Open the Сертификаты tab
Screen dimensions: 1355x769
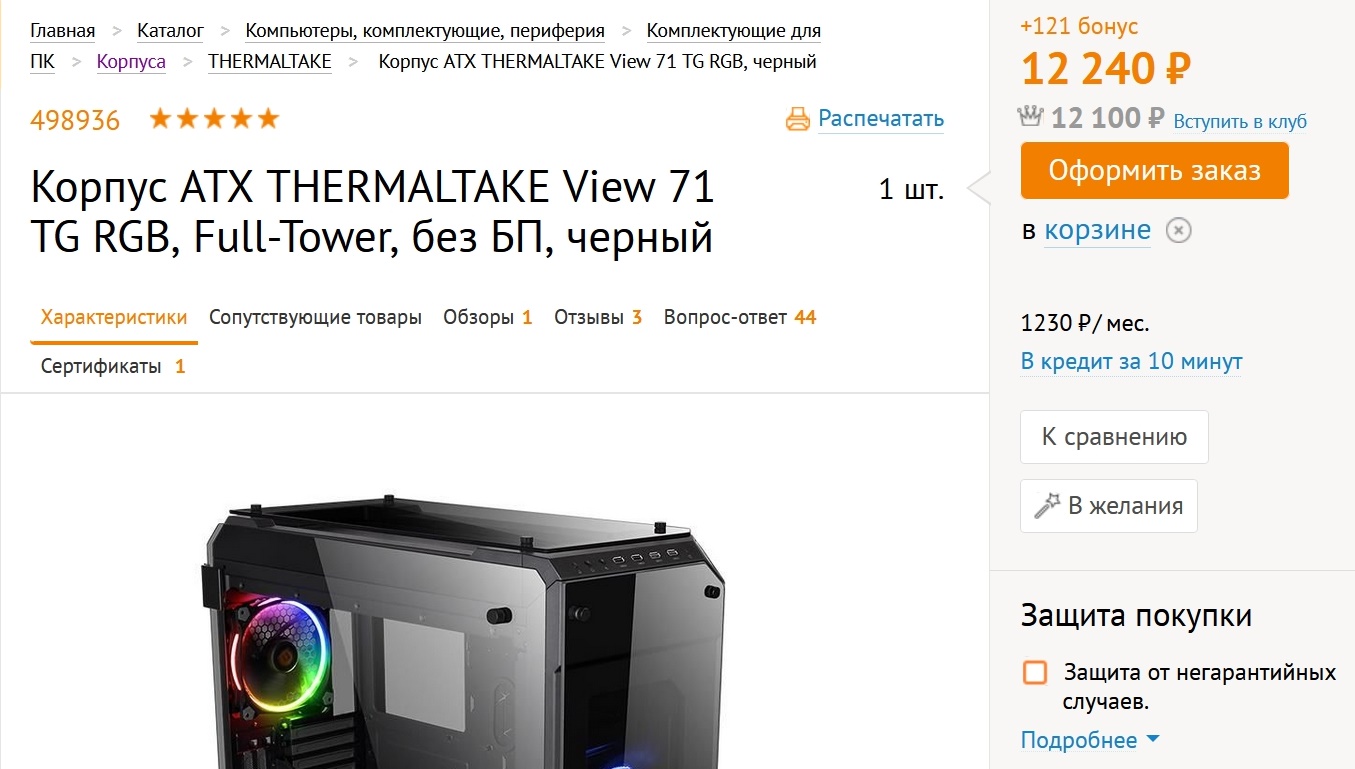coord(113,367)
